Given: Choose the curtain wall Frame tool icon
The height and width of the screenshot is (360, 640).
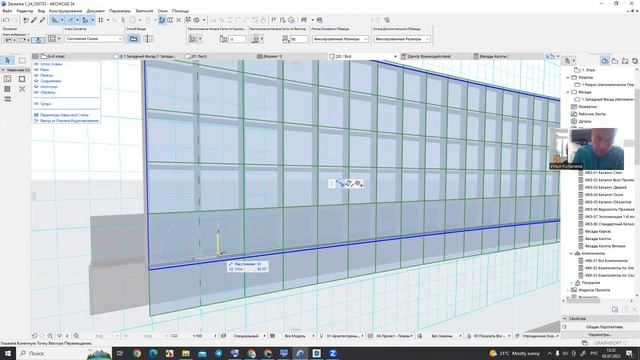Looking at the screenshot, I should tap(22, 79).
